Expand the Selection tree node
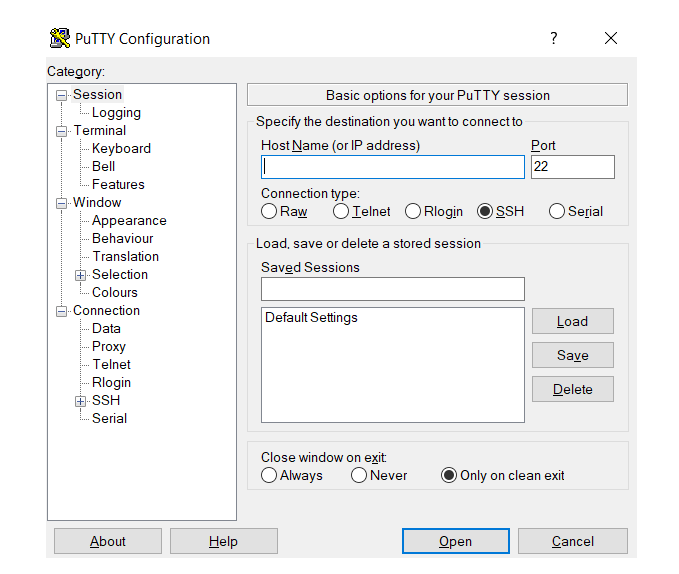Image resolution: width=679 pixels, height=574 pixels. pos(80,275)
